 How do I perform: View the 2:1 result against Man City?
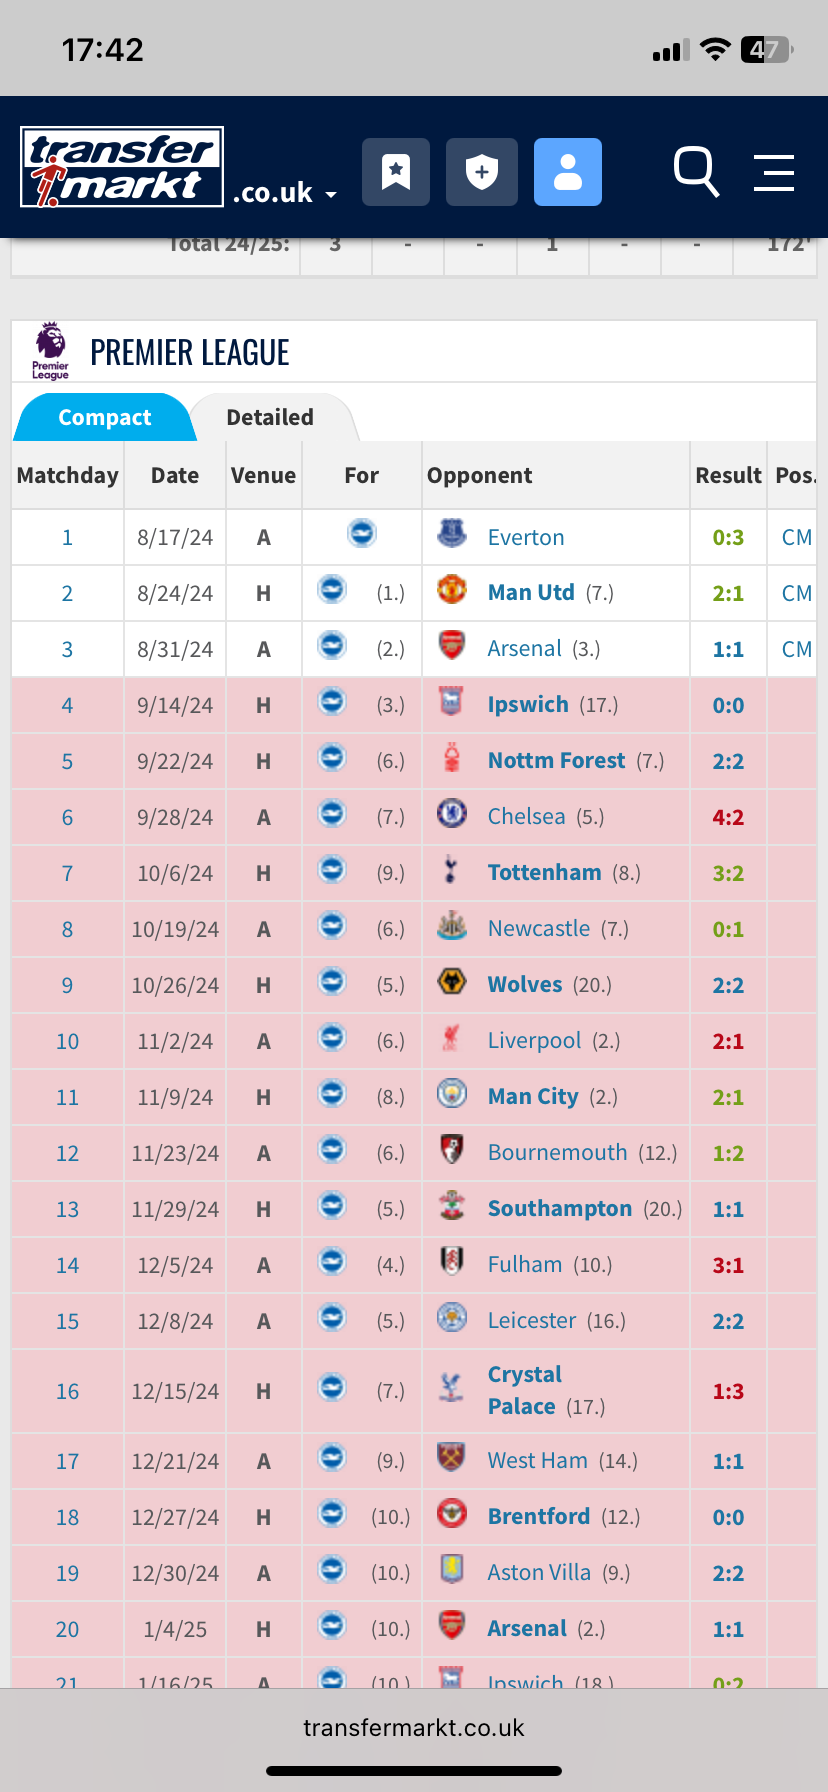click(728, 1097)
